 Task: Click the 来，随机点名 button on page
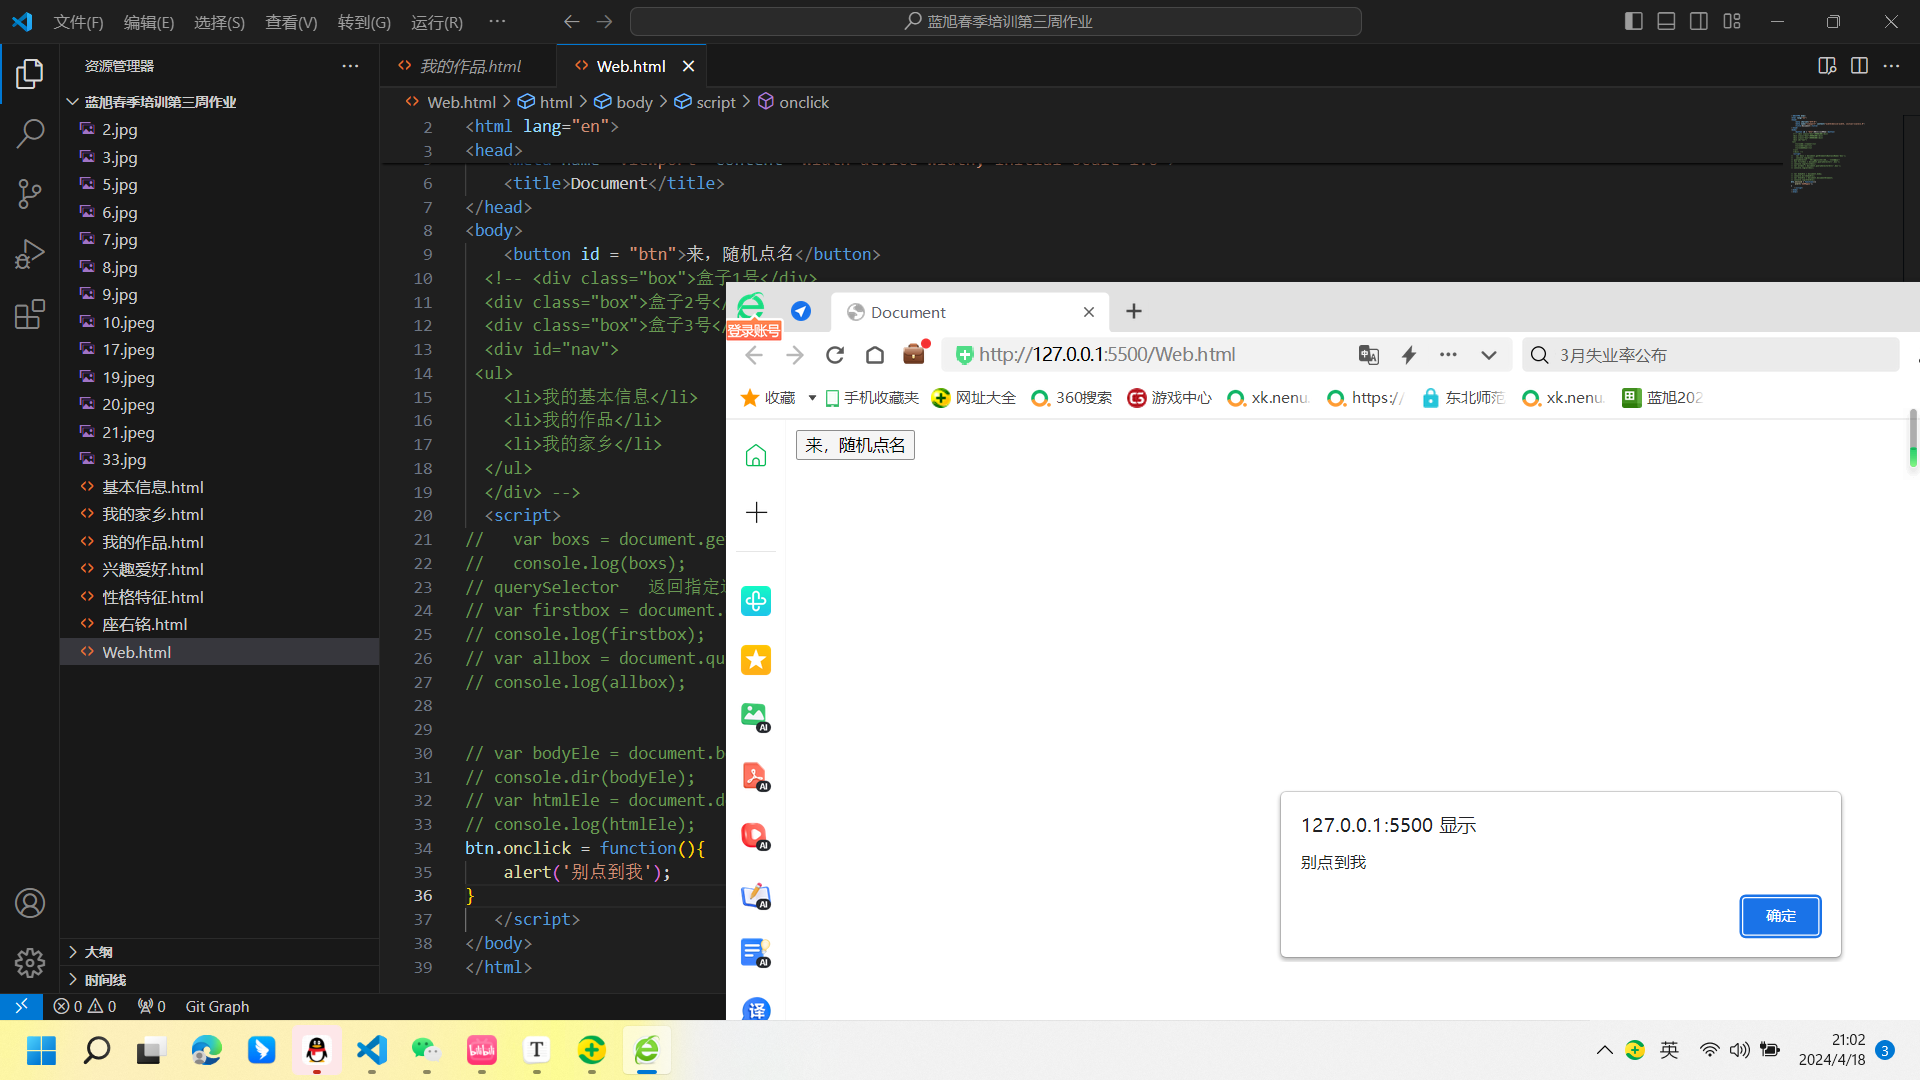pyautogui.click(x=855, y=445)
